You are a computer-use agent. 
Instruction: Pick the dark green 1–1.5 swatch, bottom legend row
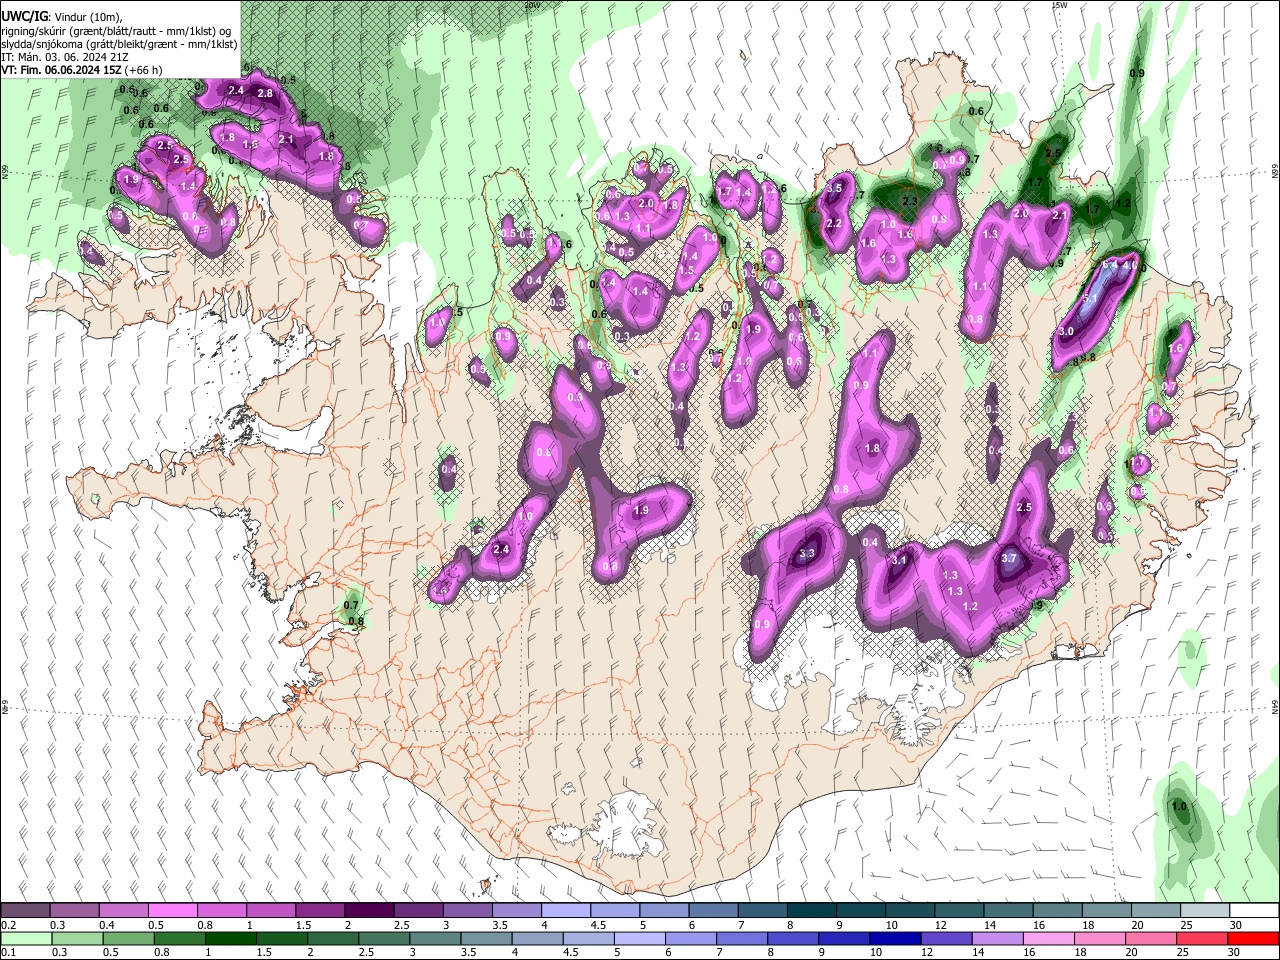click(231, 938)
